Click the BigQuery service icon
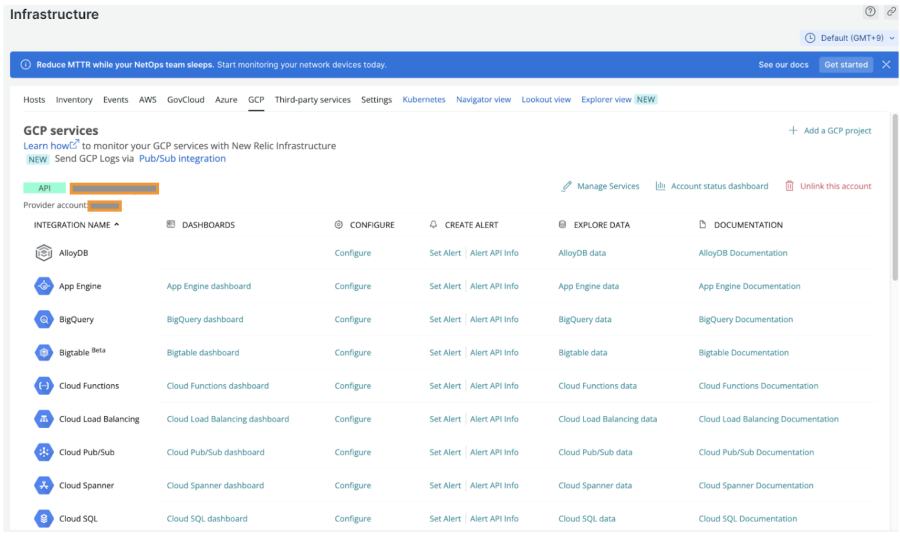The height and width of the screenshot is (538, 900). (44, 319)
